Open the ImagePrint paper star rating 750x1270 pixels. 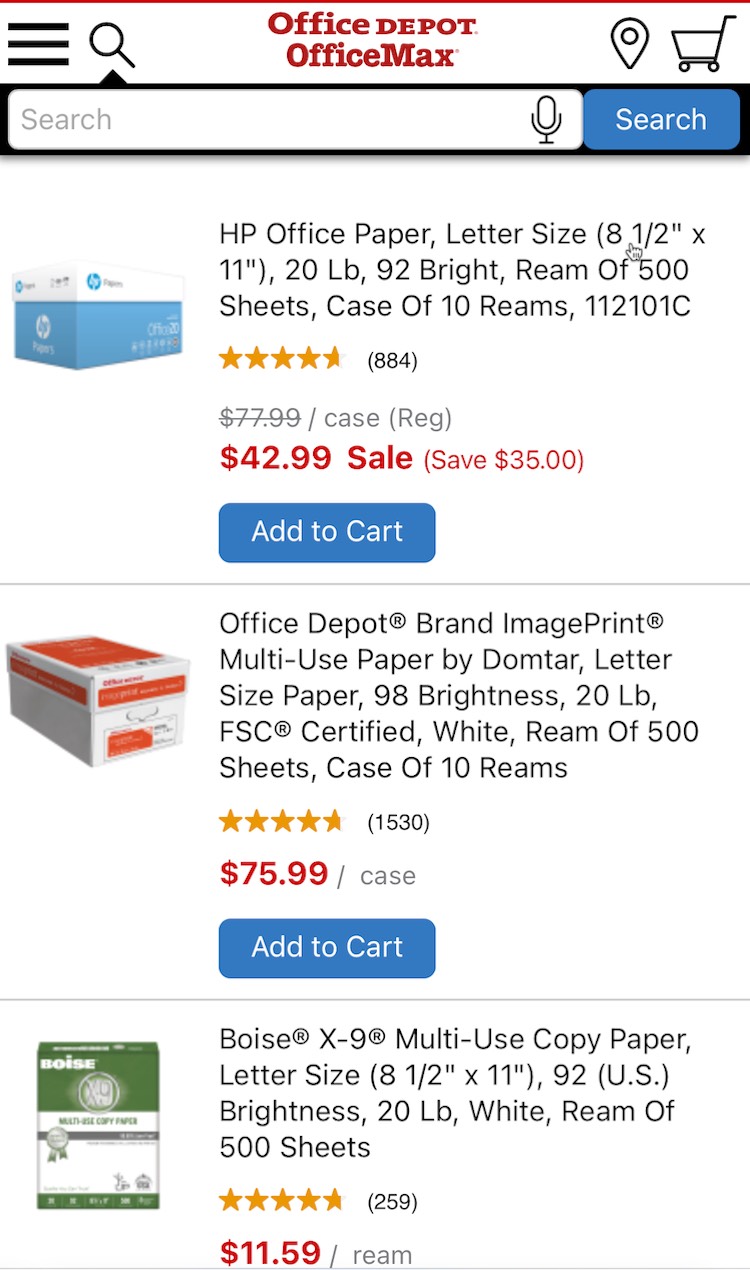(x=281, y=822)
